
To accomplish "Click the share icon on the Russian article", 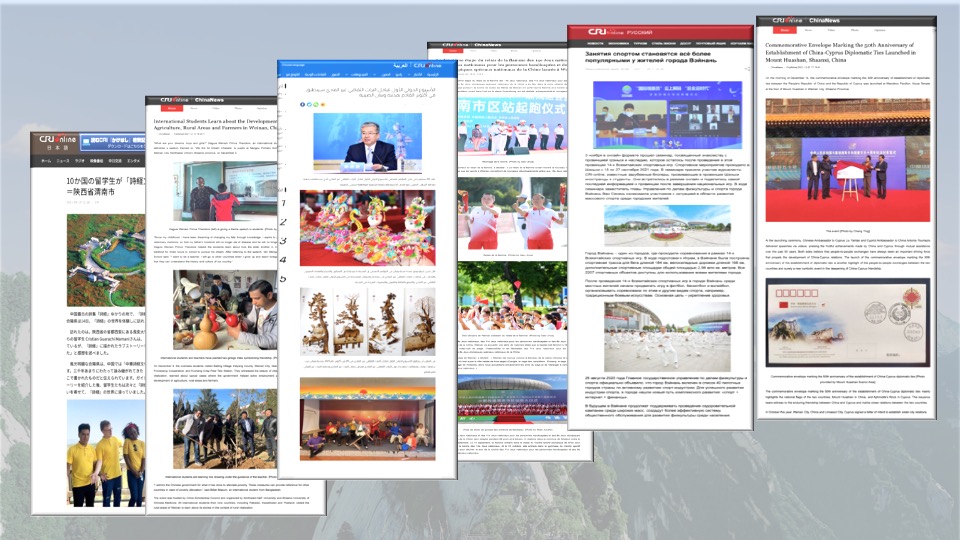I will pos(746,69).
